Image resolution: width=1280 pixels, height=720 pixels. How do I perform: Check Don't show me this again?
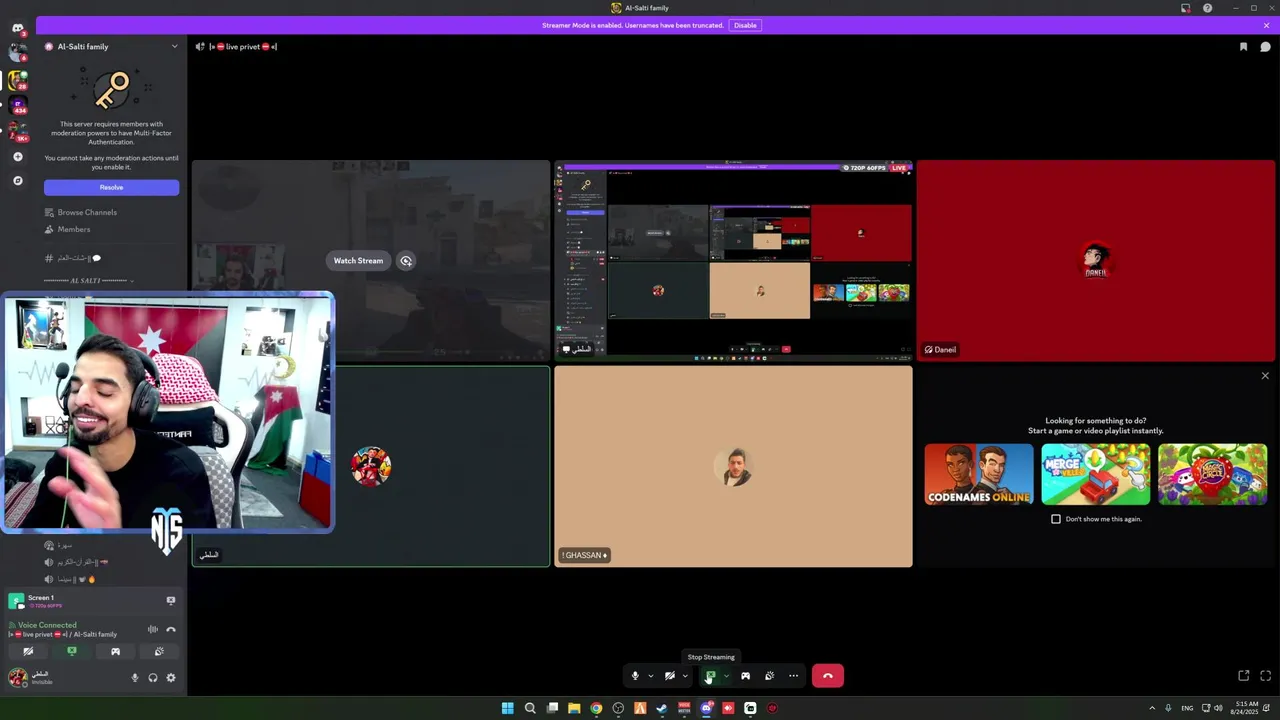[1056, 519]
